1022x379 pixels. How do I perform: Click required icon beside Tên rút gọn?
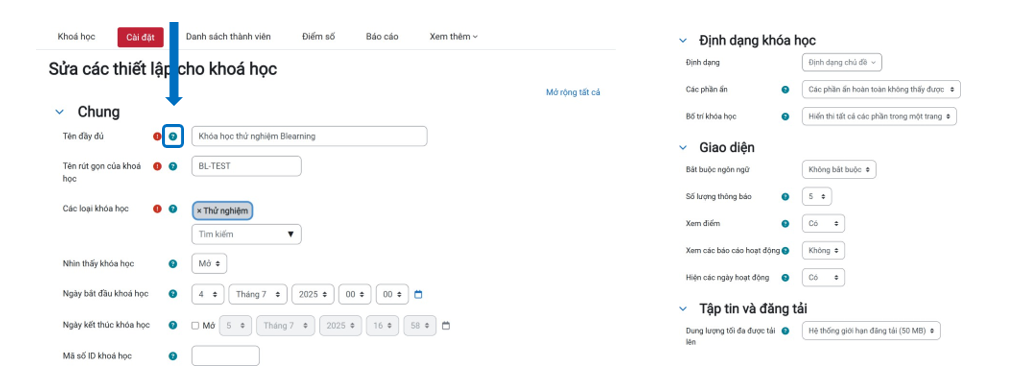[x=157, y=166]
